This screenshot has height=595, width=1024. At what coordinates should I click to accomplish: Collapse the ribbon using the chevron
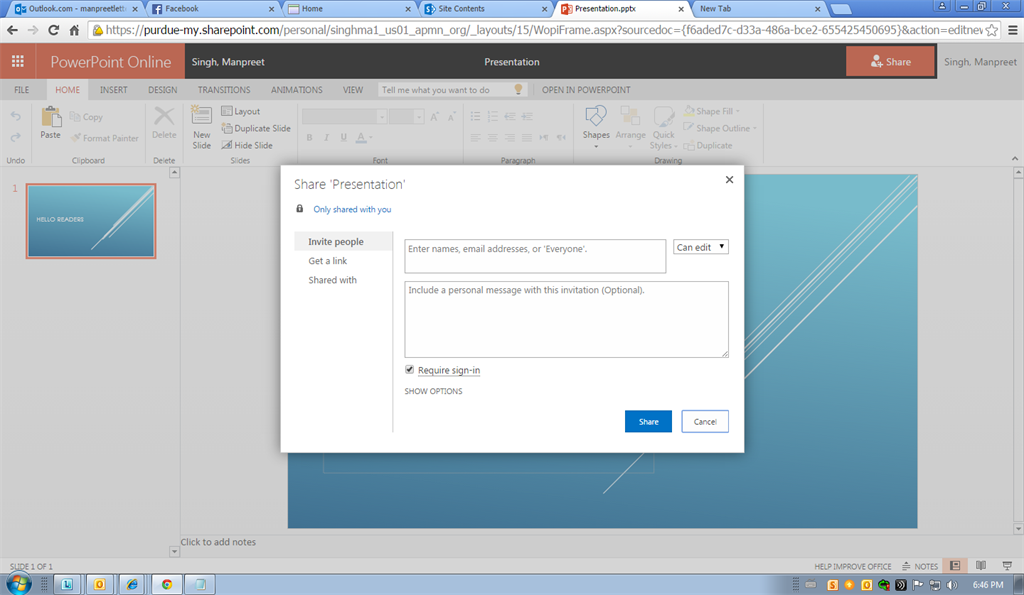coord(1015,159)
